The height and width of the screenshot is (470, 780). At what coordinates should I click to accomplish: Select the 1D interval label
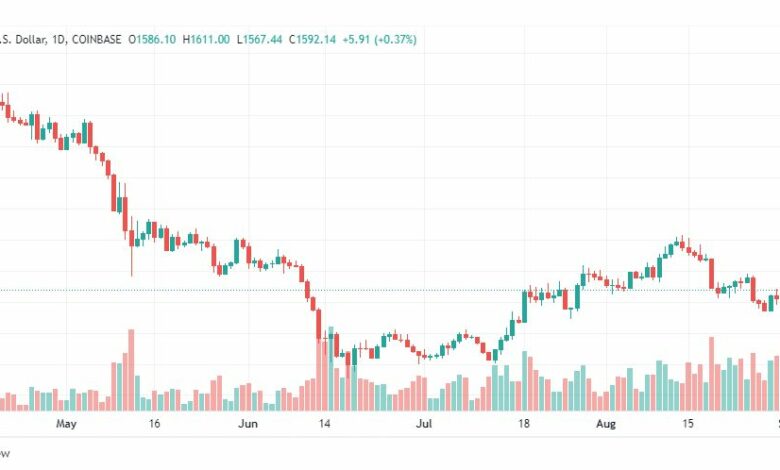[x=59, y=39]
